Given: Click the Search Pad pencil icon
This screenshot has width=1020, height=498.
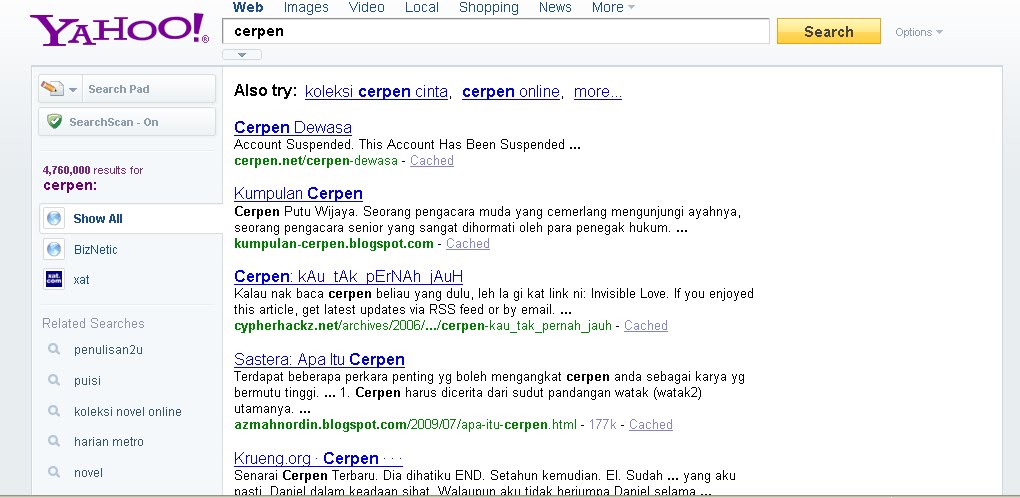Looking at the screenshot, I should coord(52,89).
